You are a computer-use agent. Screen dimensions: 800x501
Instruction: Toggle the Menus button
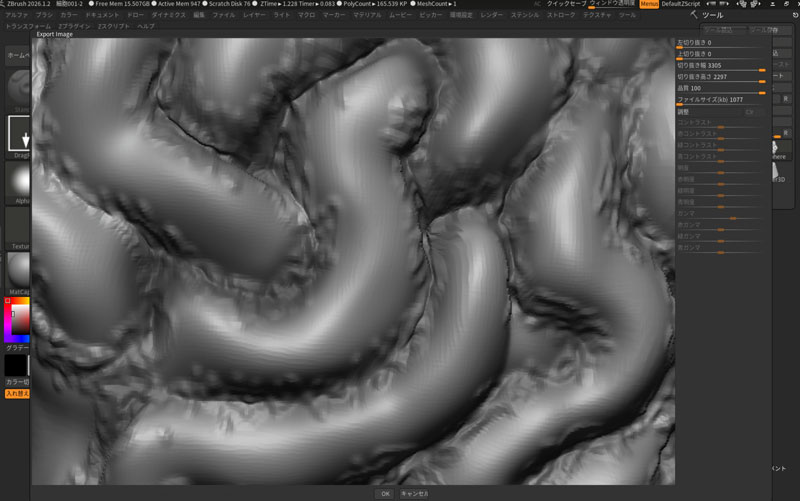click(x=648, y=4)
